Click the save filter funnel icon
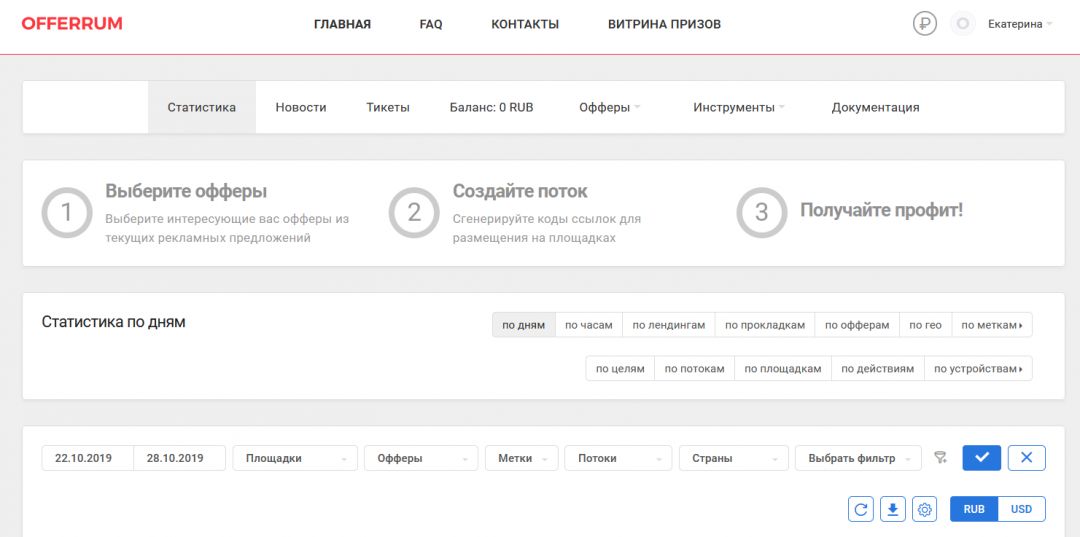Image resolution: width=1080 pixels, height=537 pixels. click(940, 457)
